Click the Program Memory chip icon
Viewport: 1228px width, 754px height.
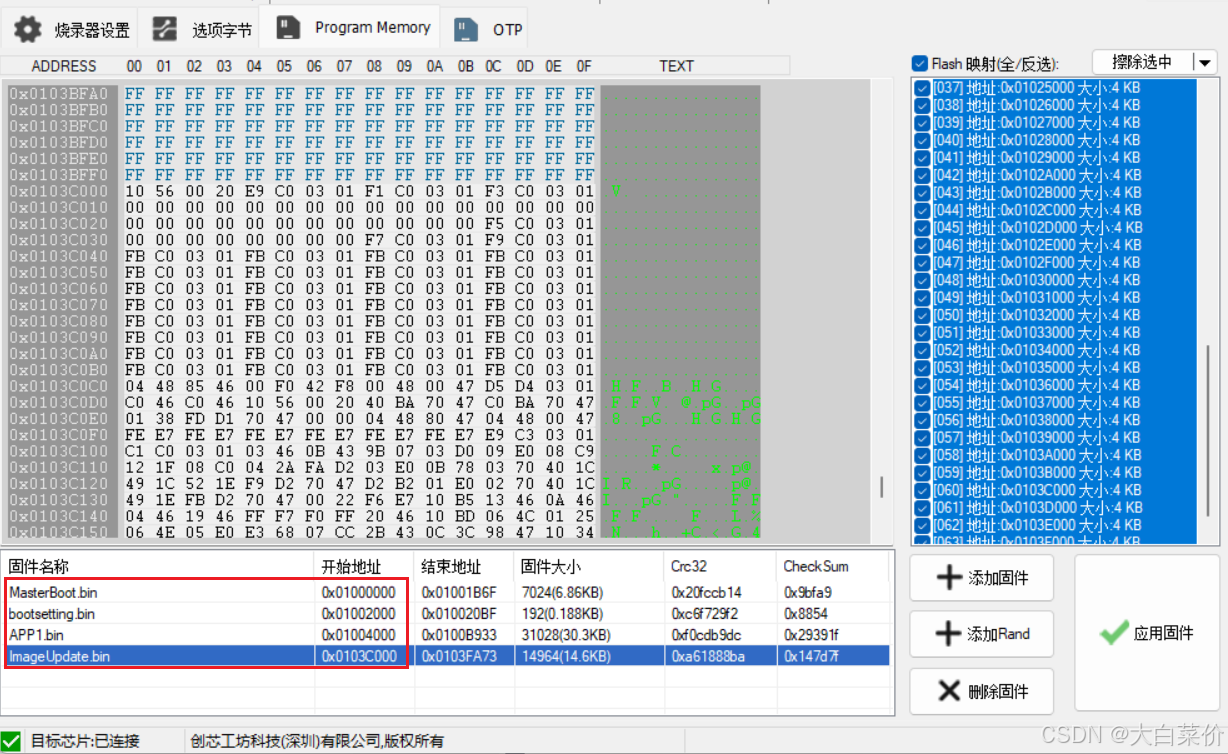click(x=289, y=28)
